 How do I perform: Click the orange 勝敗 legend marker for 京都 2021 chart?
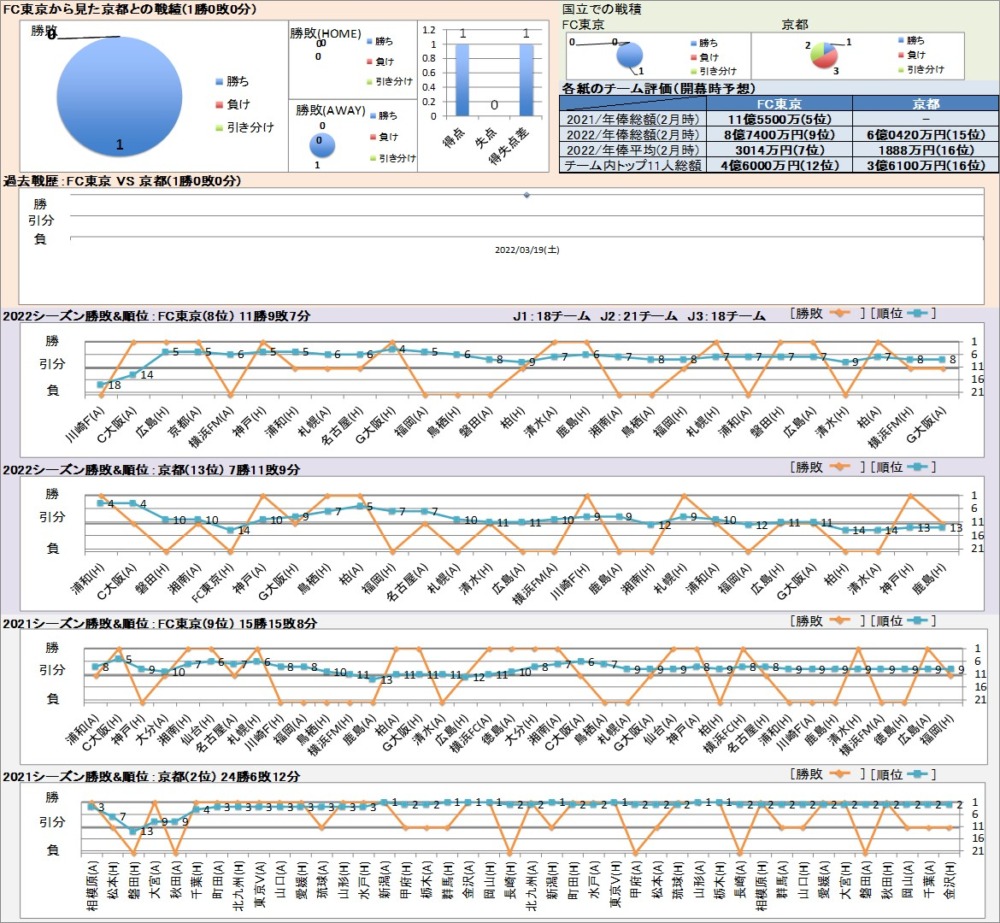tap(839, 774)
